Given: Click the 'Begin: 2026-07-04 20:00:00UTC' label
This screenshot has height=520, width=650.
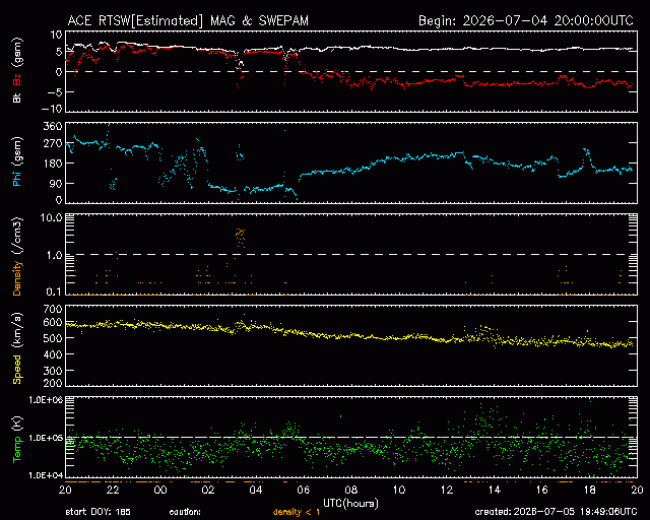Looking at the screenshot, I should tap(526, 21).
